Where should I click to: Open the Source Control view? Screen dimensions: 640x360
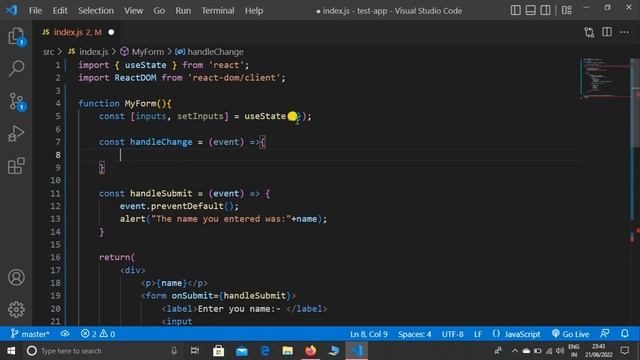coord(16,101)
